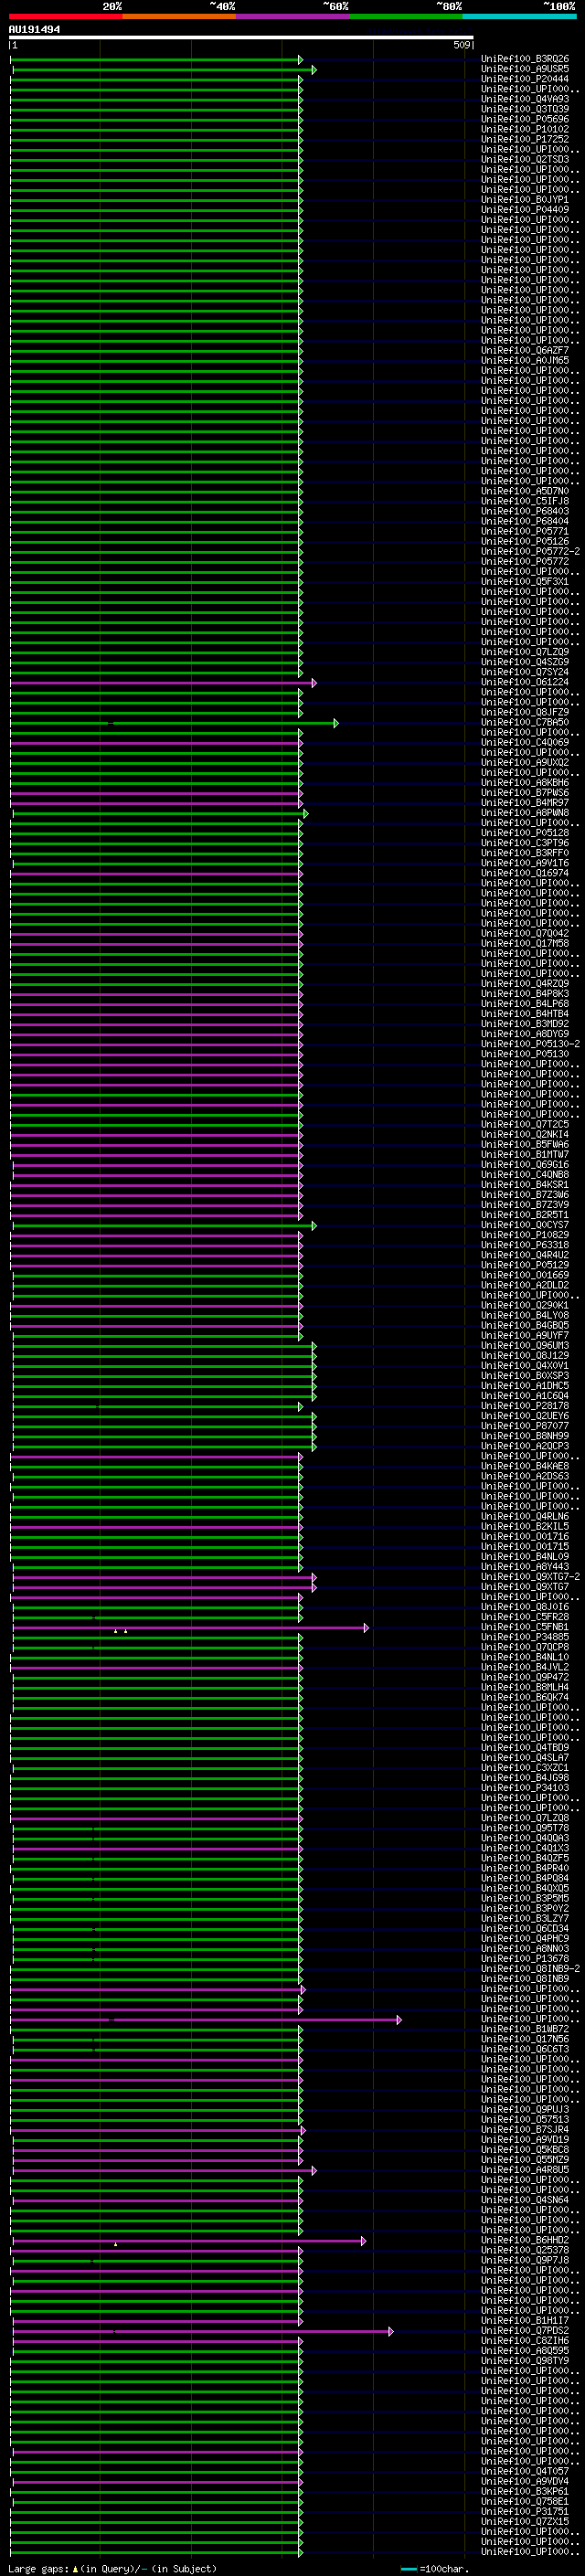Image resolution: width=585 pixels, height=2576 pixels.
Task: Select the UniRef100_Q5F3X1 label
Action: 525,581
